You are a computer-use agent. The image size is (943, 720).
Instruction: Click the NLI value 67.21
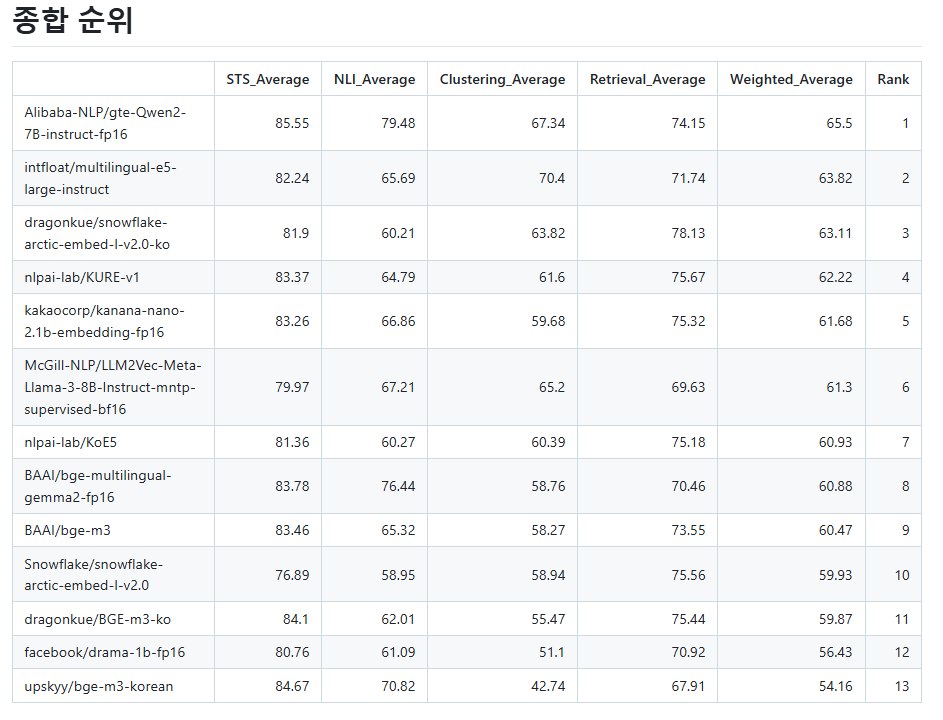398,387
